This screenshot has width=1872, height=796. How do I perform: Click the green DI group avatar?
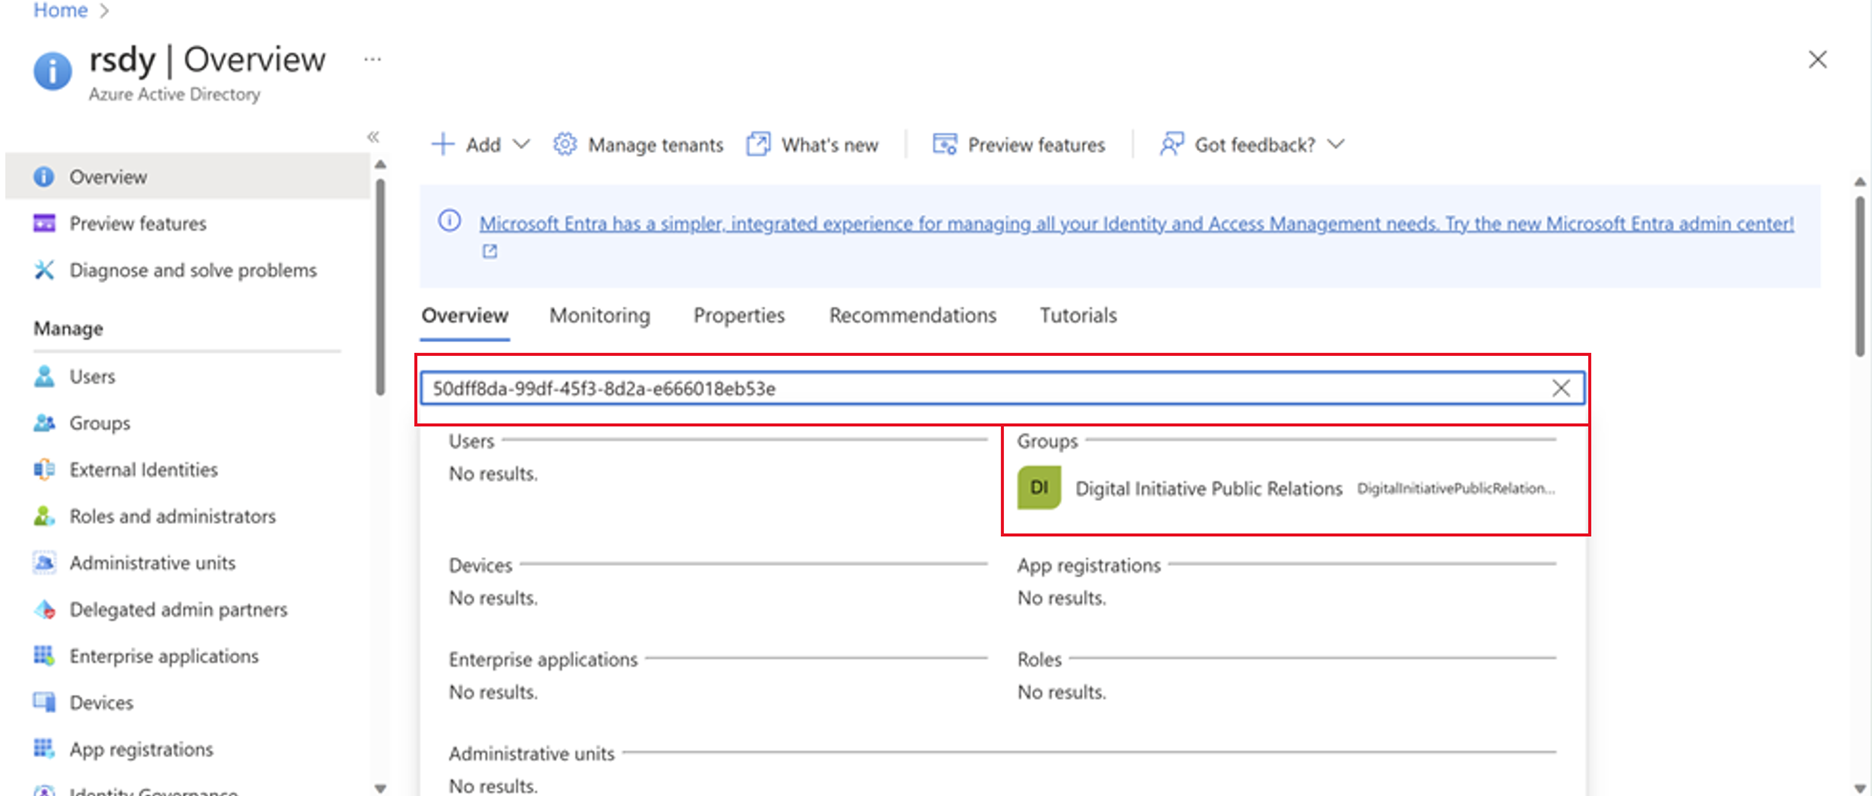[x=1039, y=488]
